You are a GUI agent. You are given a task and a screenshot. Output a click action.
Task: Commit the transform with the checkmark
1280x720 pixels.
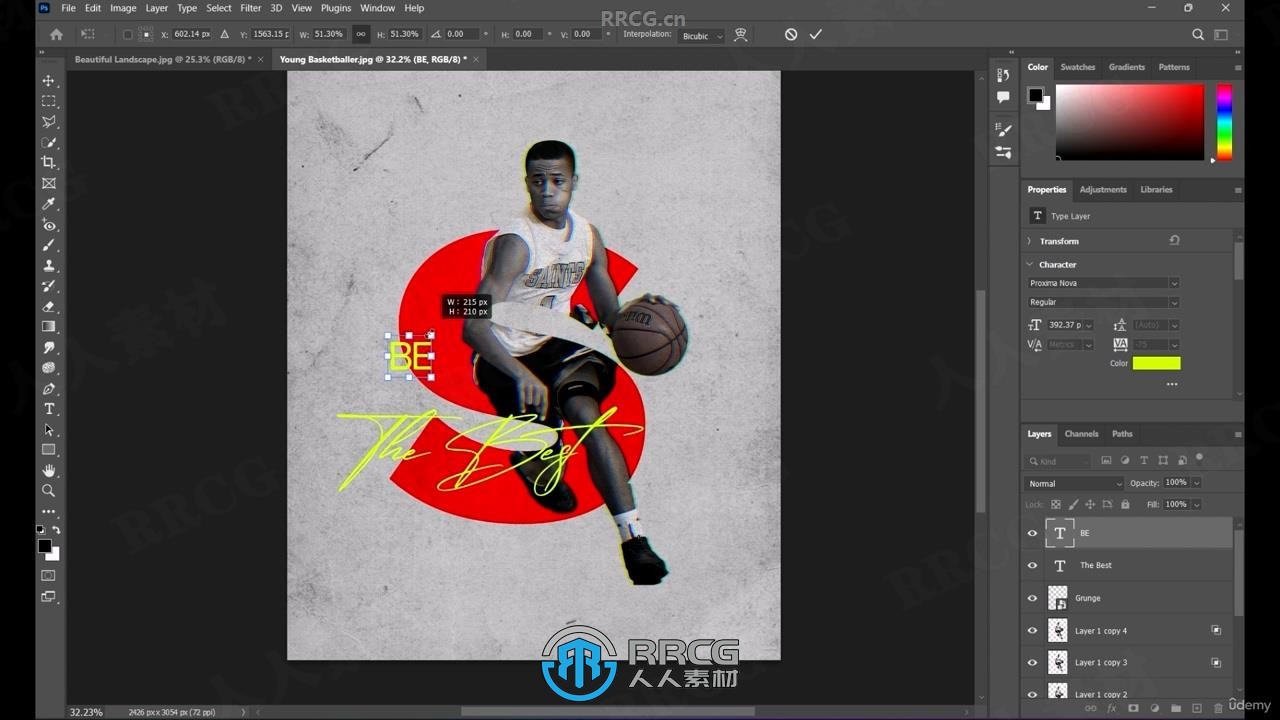pos(816,34)
